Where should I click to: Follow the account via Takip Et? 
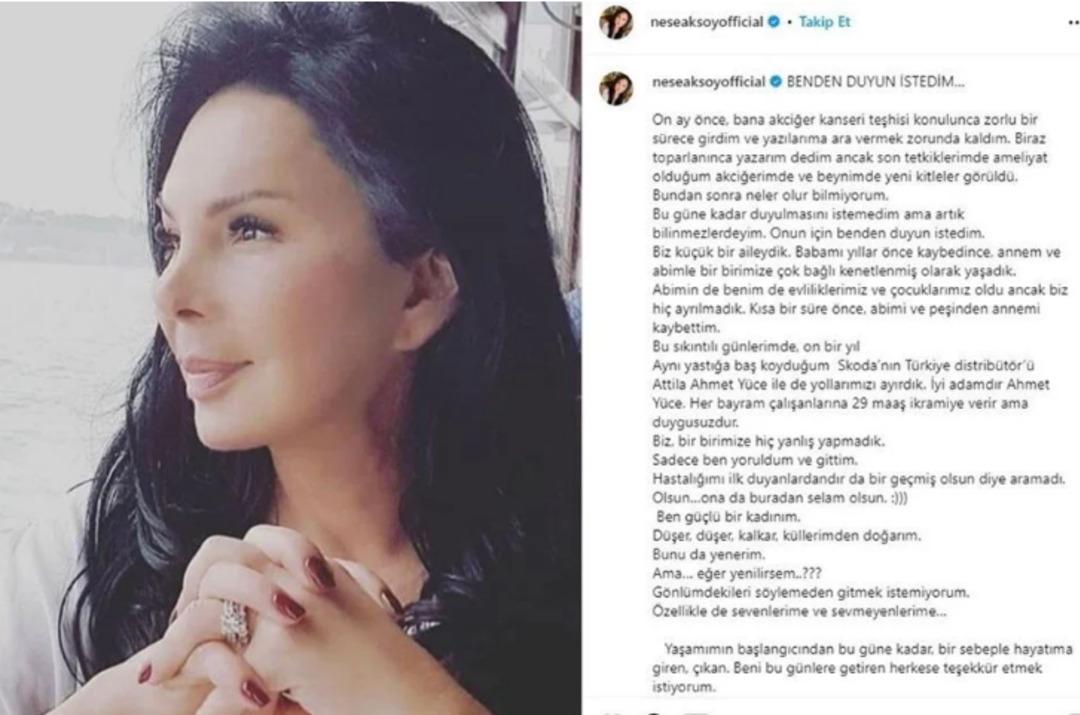824,22
